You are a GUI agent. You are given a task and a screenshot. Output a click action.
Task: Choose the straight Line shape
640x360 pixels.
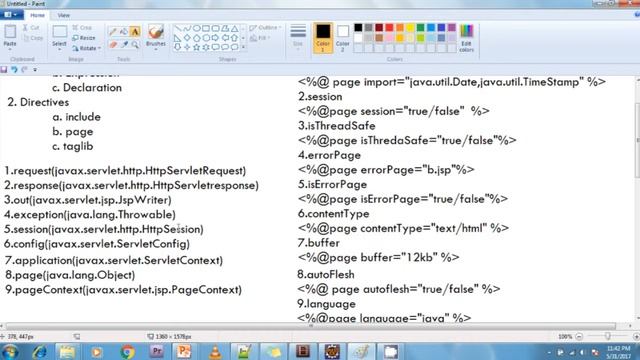pyautogui.click(x=178, y=29)
